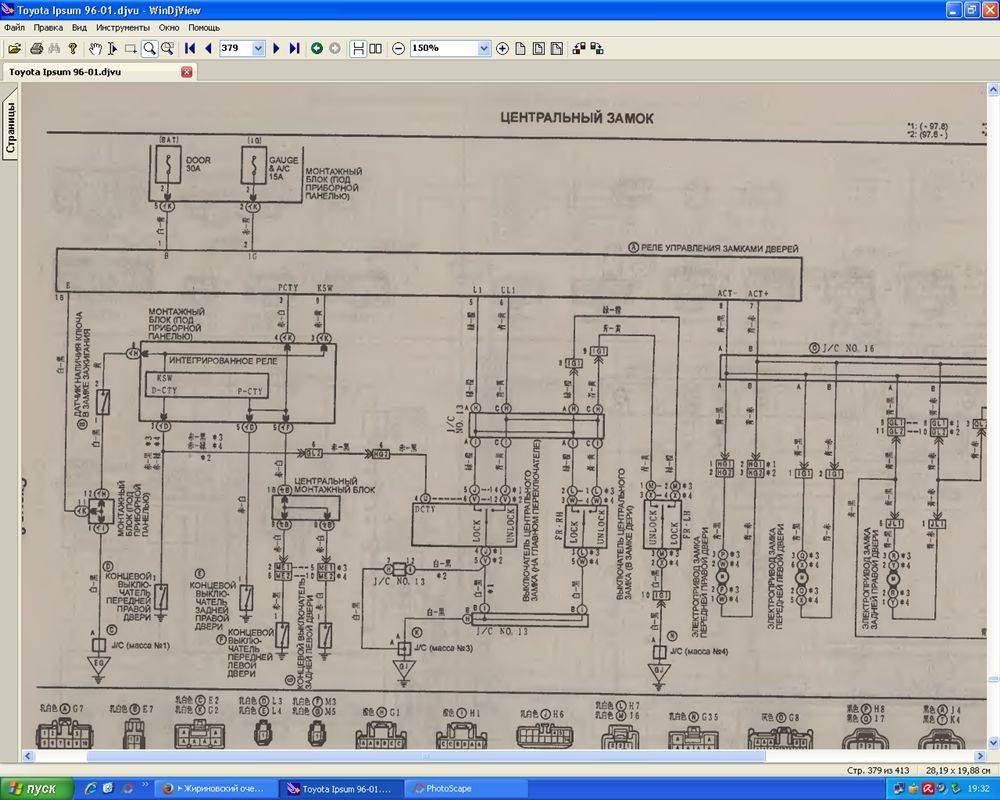Click the пуск Start button

point(35,789)
